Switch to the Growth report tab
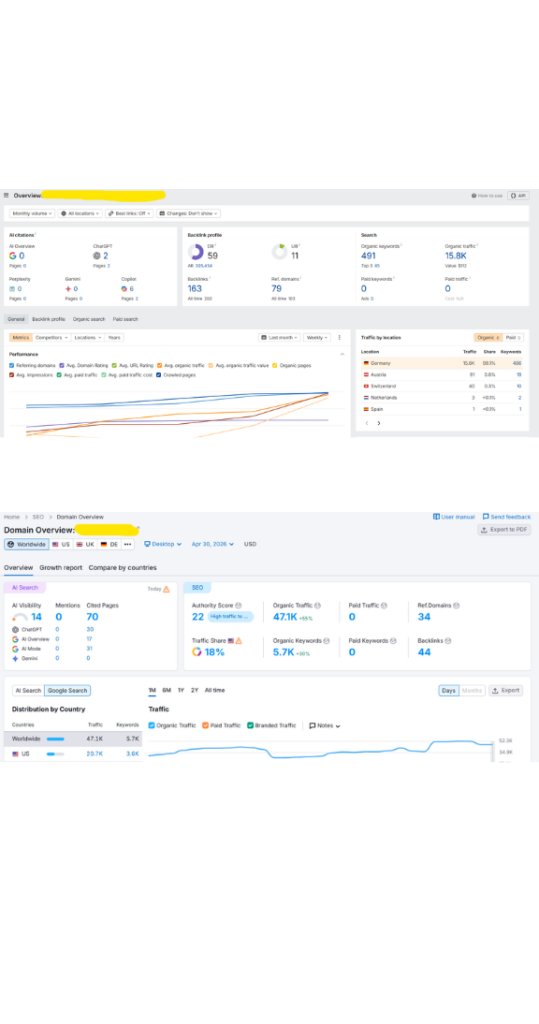539x1024 pixels. (x=61, y=568)
